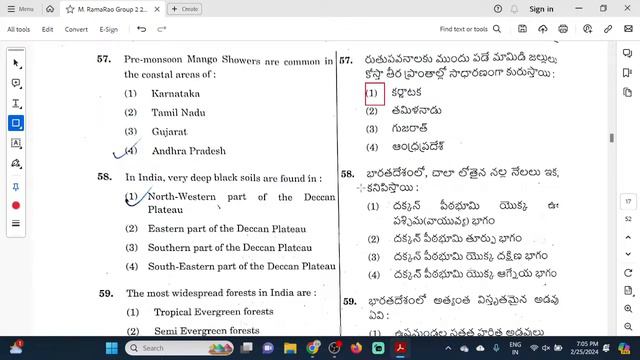
Task: Click Sign in
Action: (x=541, y=9)
